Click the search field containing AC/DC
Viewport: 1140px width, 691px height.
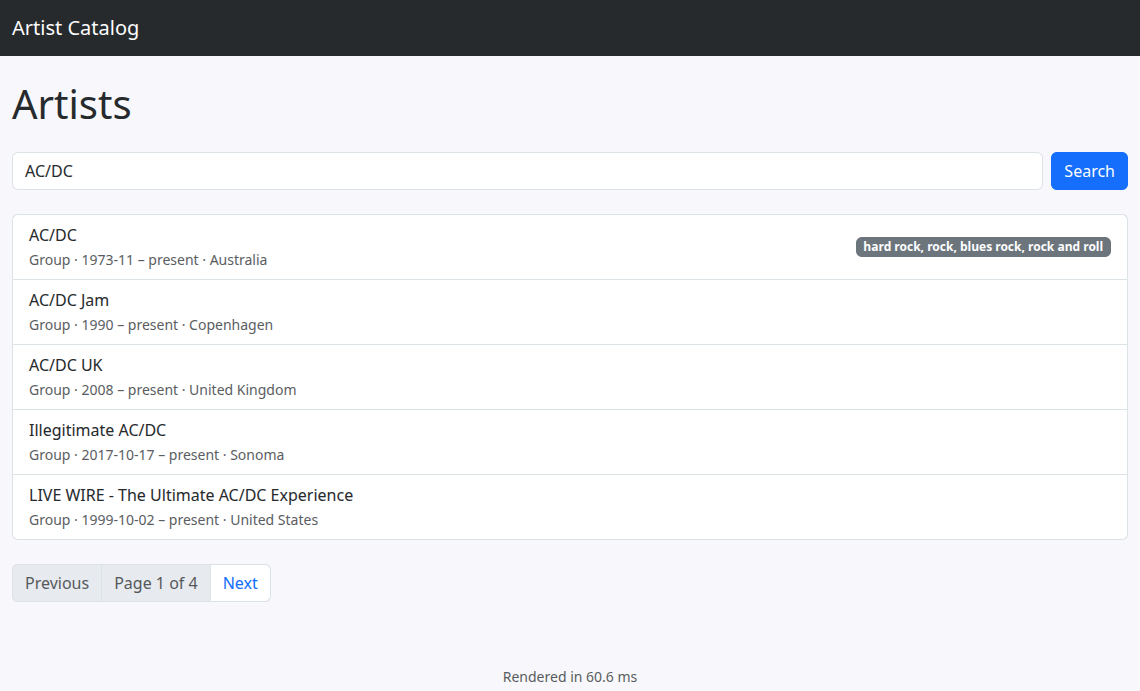tap(527, 171)
